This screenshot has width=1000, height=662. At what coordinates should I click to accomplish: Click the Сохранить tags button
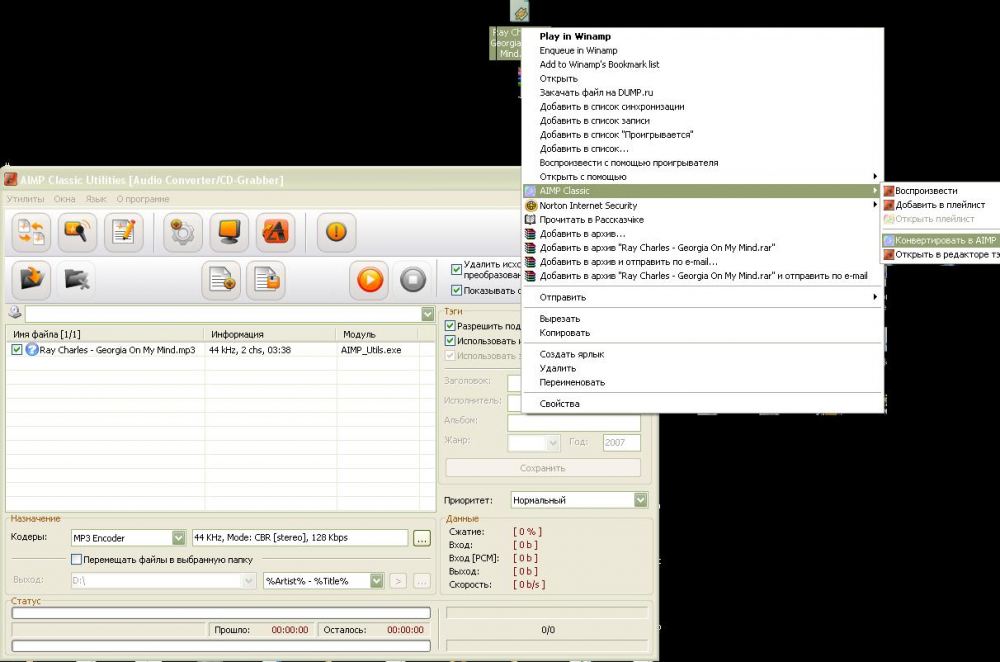click(x=543, y=468)
